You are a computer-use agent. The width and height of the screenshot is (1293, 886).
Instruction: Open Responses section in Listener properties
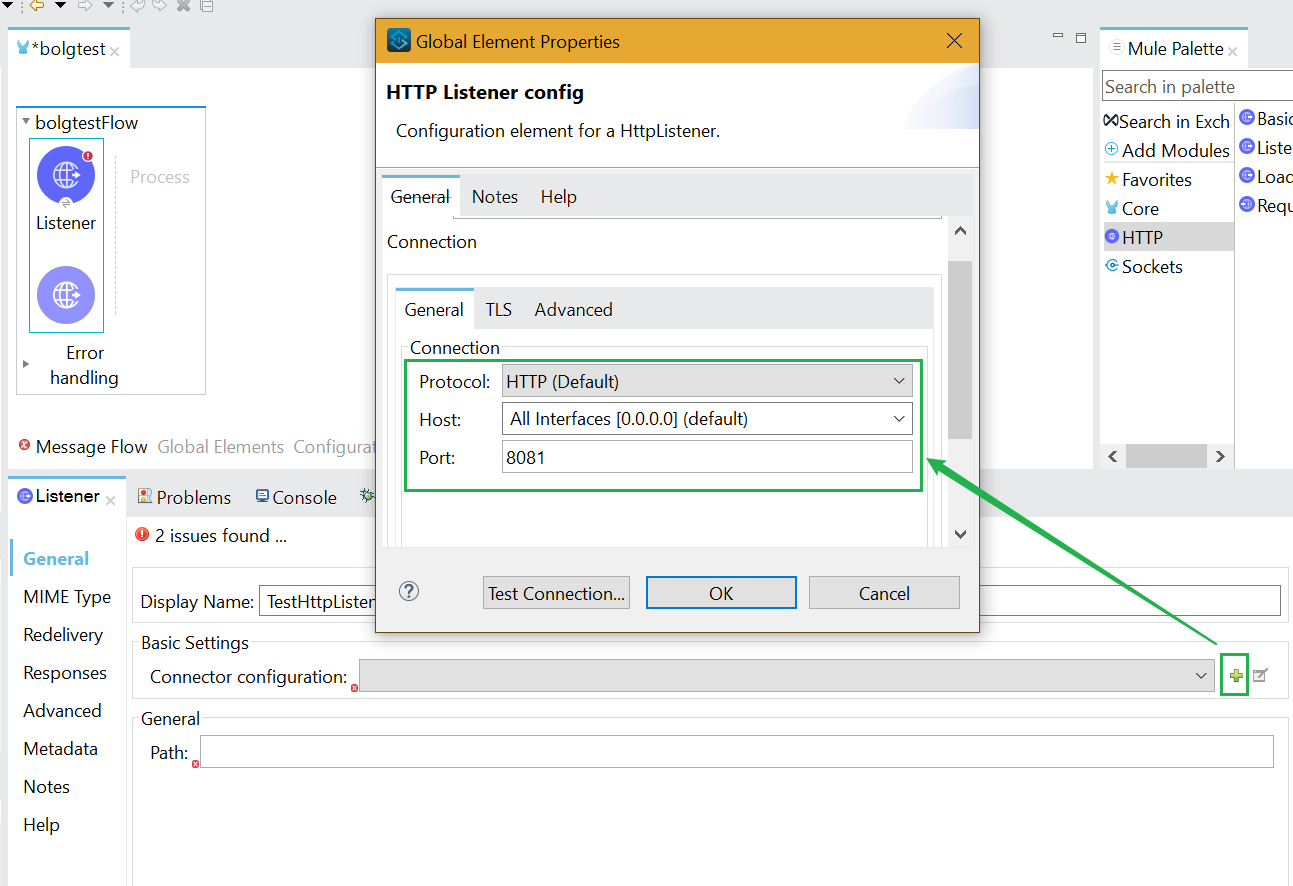pyautogui.click(x=65, y=673)
